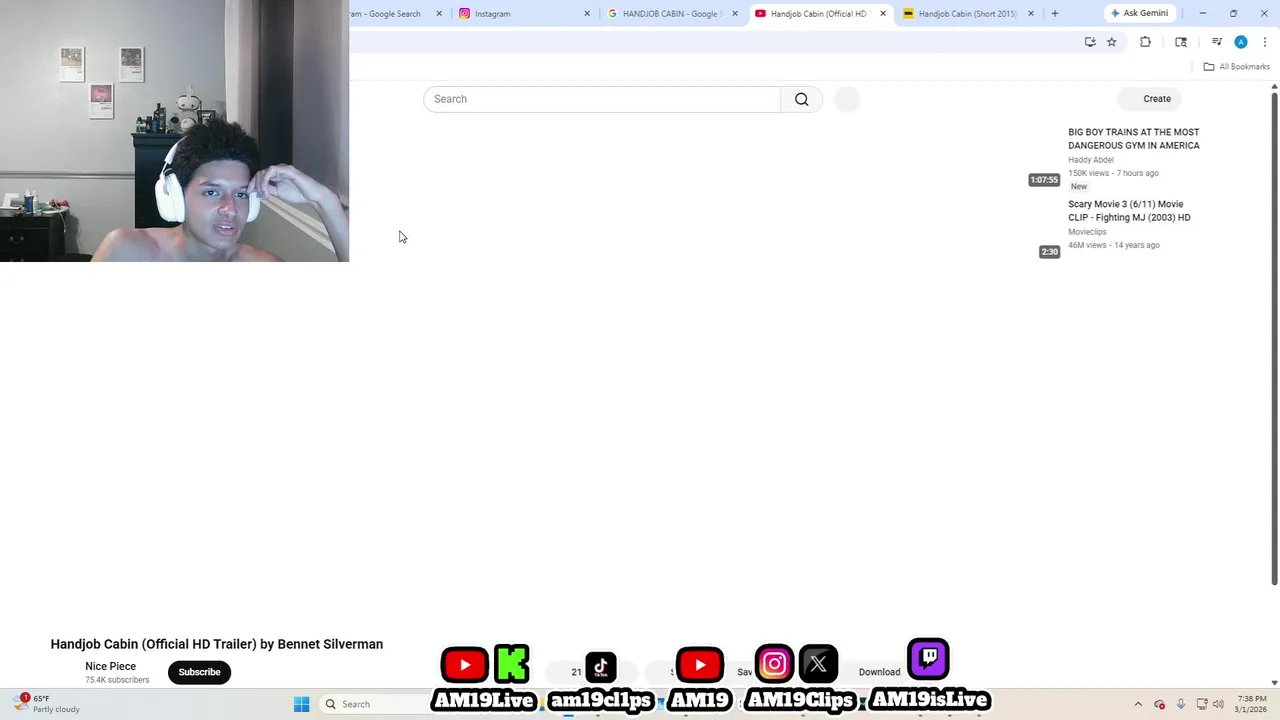The height and width of the screenshot is (720, 1280).
Task: Click the 75.4K subscribers text
Action: (117, 680)
